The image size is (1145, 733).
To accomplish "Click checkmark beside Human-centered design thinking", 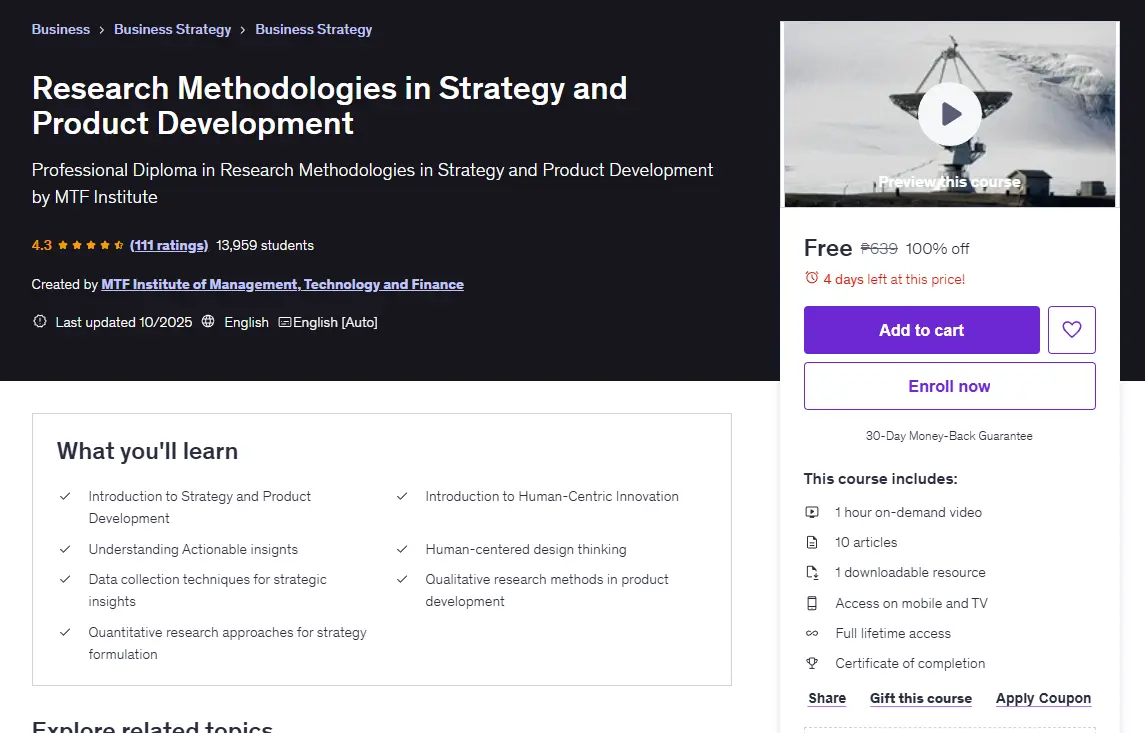I will pyautogui.click(x=402, y=549).
